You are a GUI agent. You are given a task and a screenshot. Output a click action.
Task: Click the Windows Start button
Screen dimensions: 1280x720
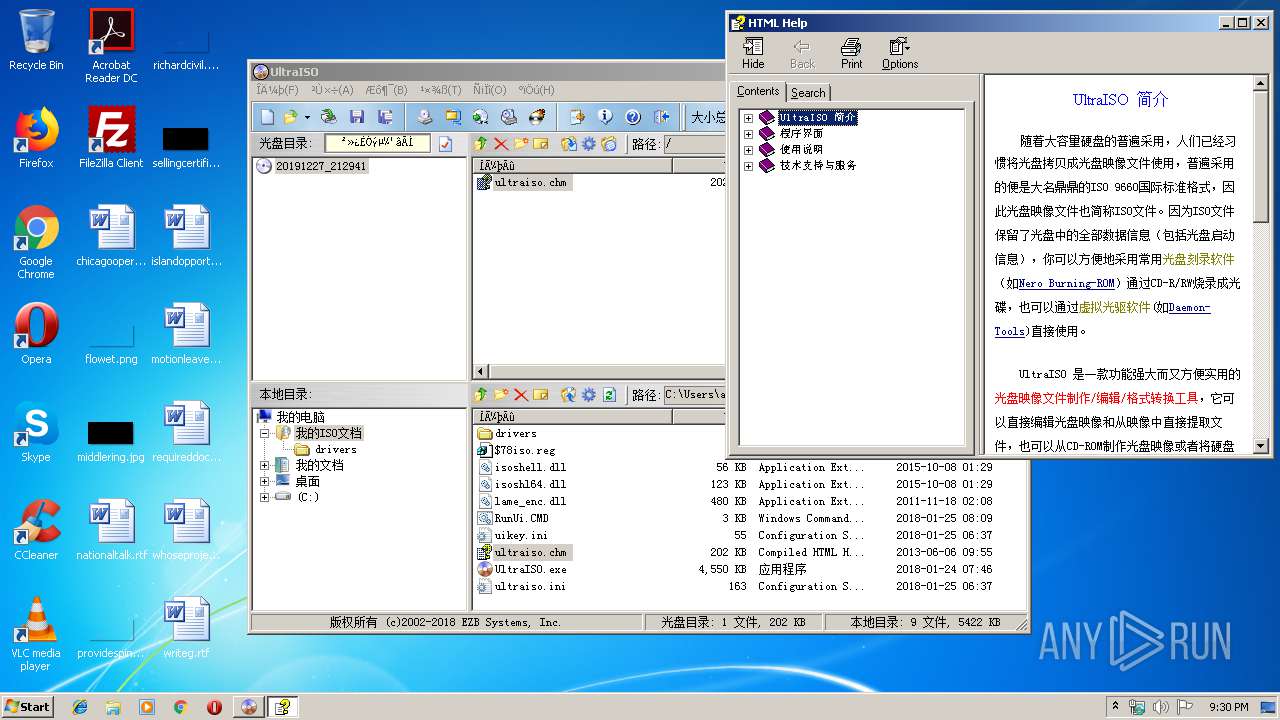coord(27,706)
